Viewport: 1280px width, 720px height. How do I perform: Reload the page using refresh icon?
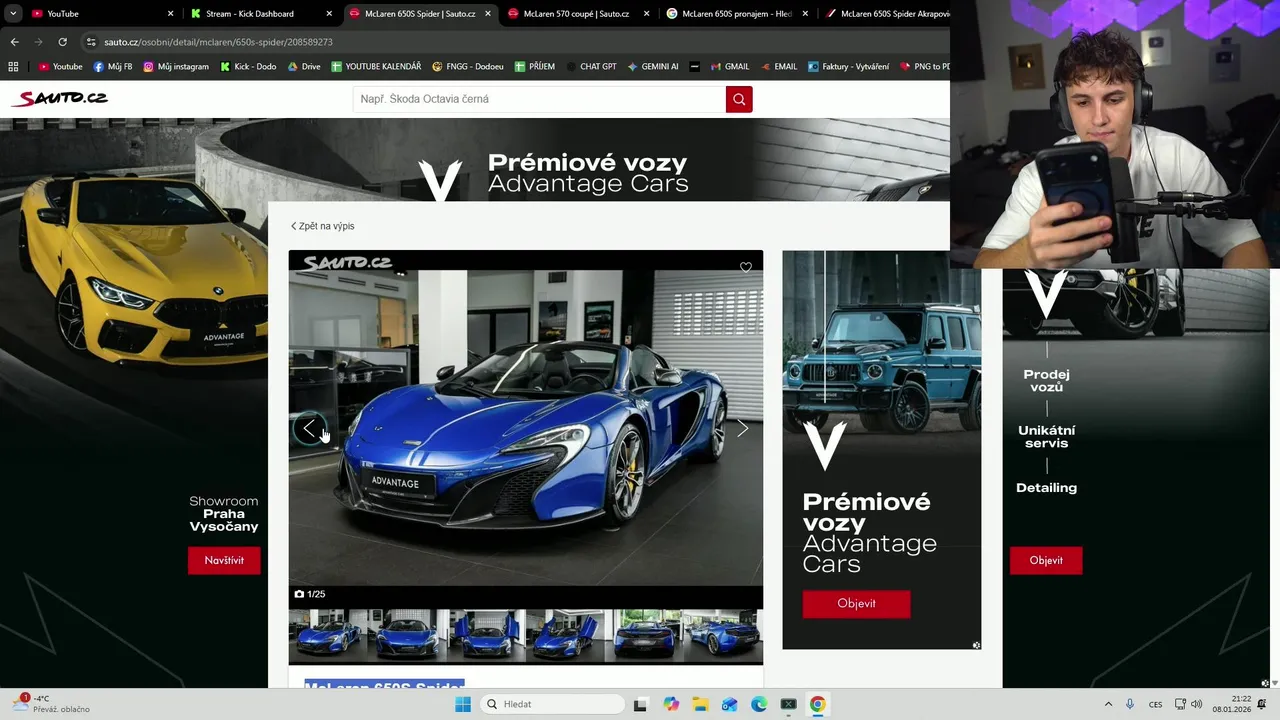click(x=62, y=42)
